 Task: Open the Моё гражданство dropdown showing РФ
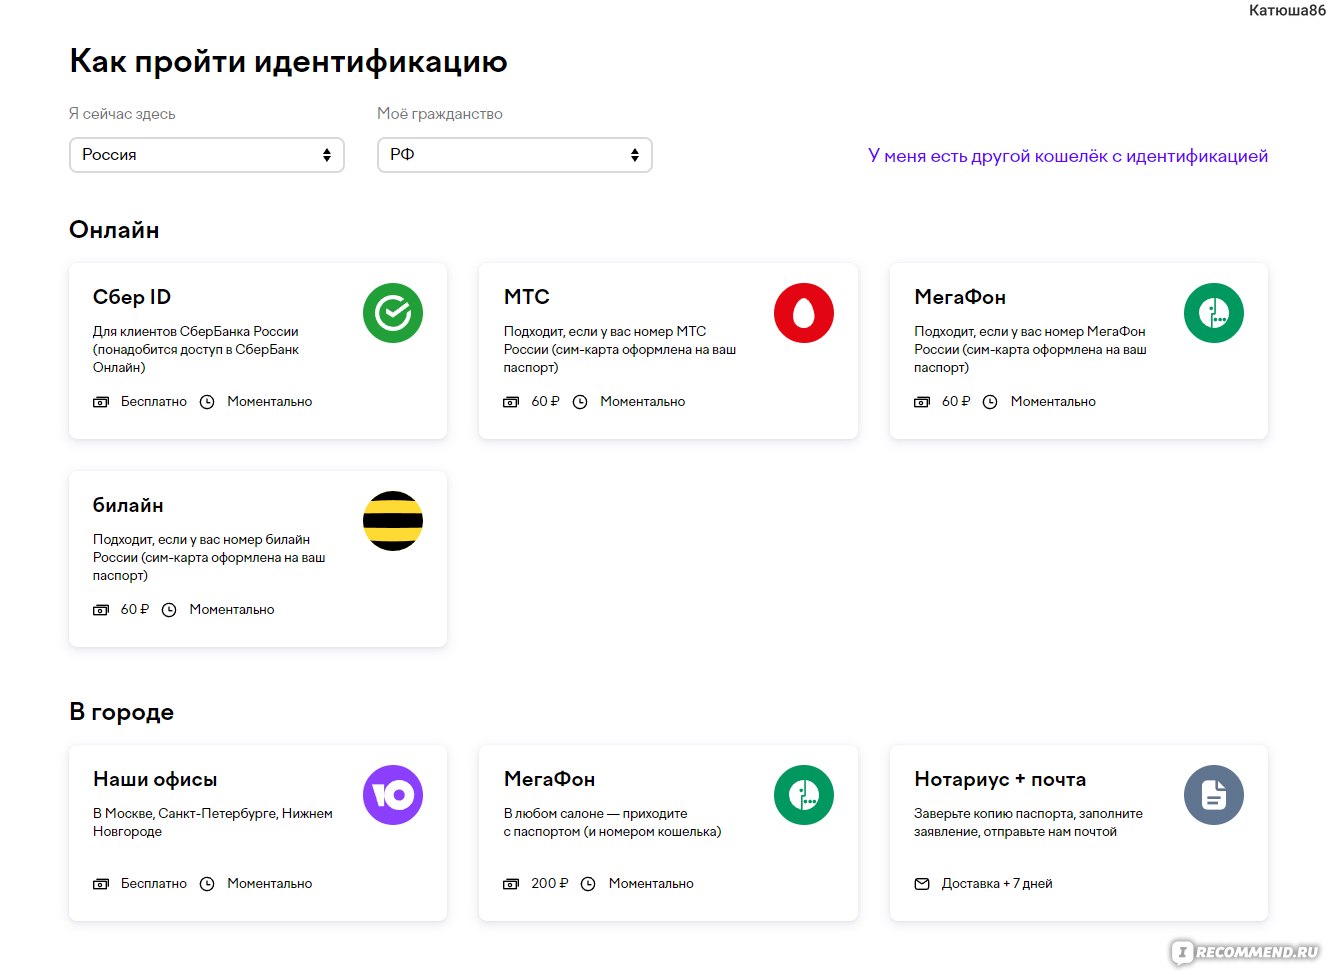(x=515, y=155)
